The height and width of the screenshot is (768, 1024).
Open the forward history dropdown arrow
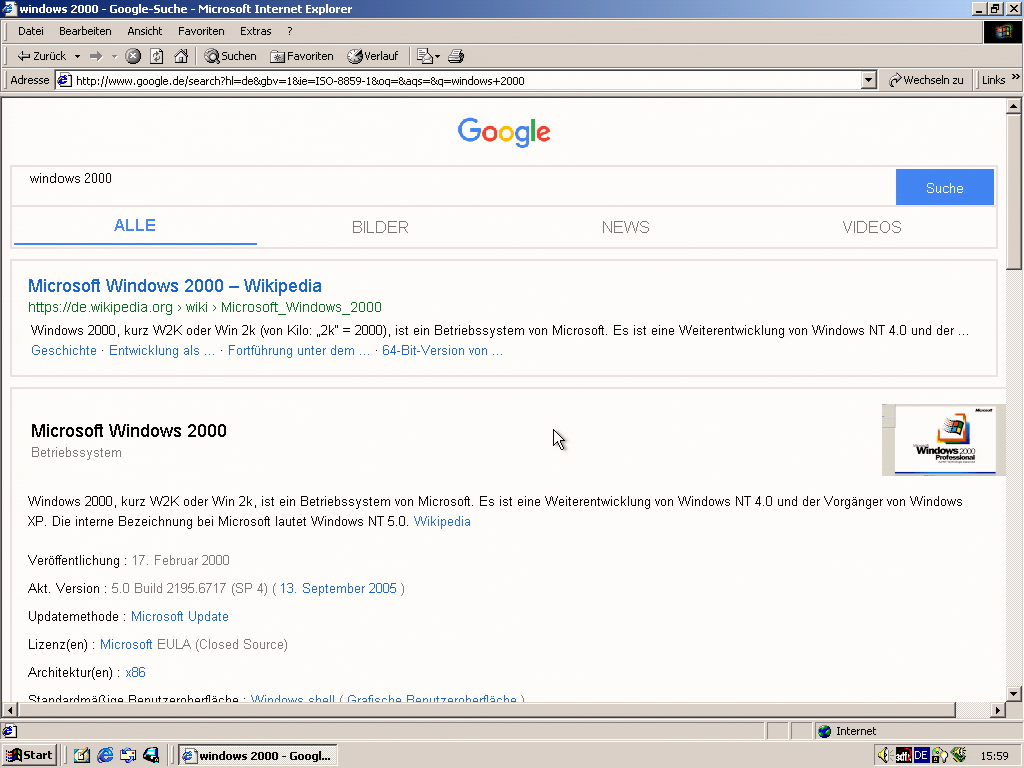[x=114, y=56]
